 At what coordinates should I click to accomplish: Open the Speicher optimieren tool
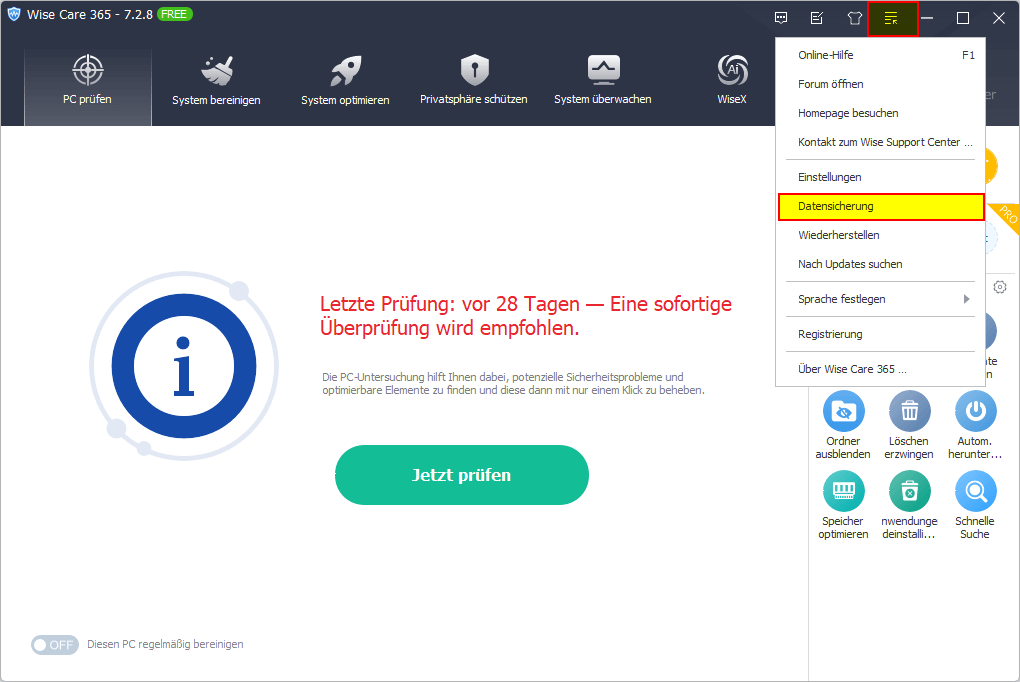(843, 506)
